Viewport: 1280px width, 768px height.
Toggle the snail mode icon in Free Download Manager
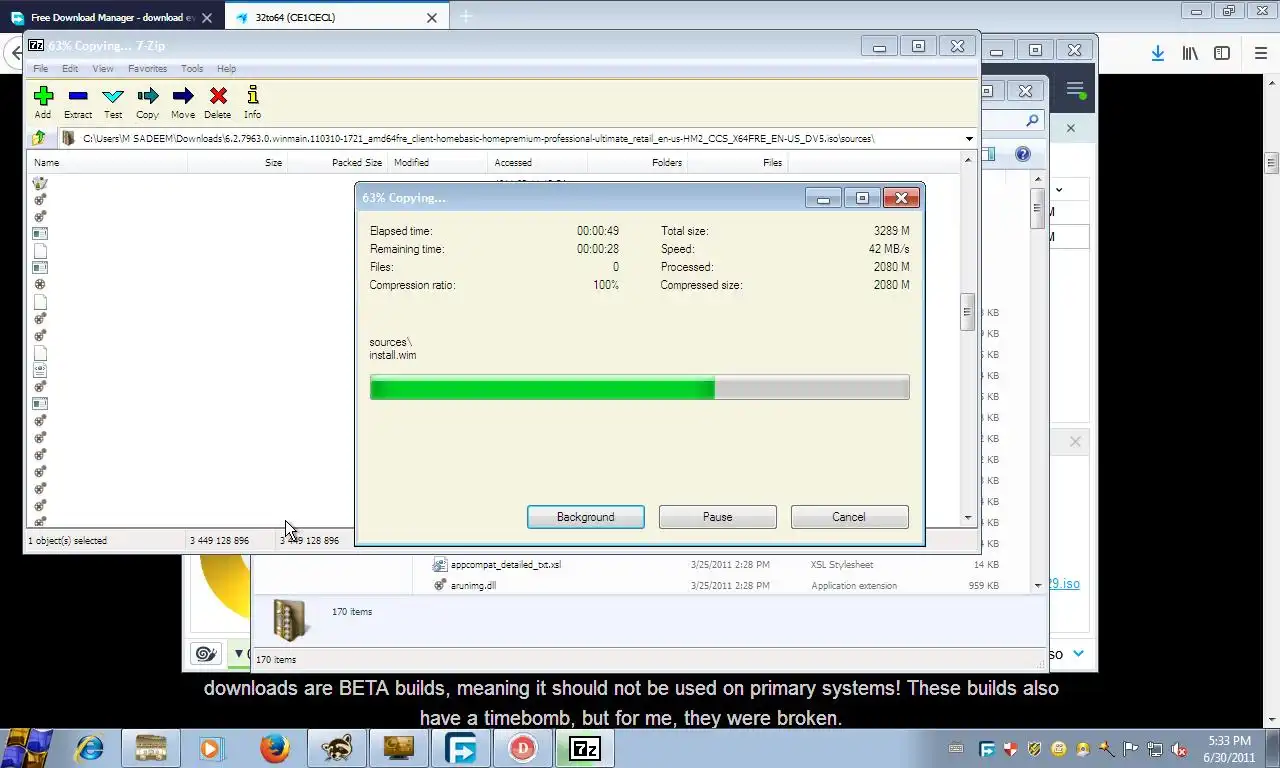pos(206,654)
